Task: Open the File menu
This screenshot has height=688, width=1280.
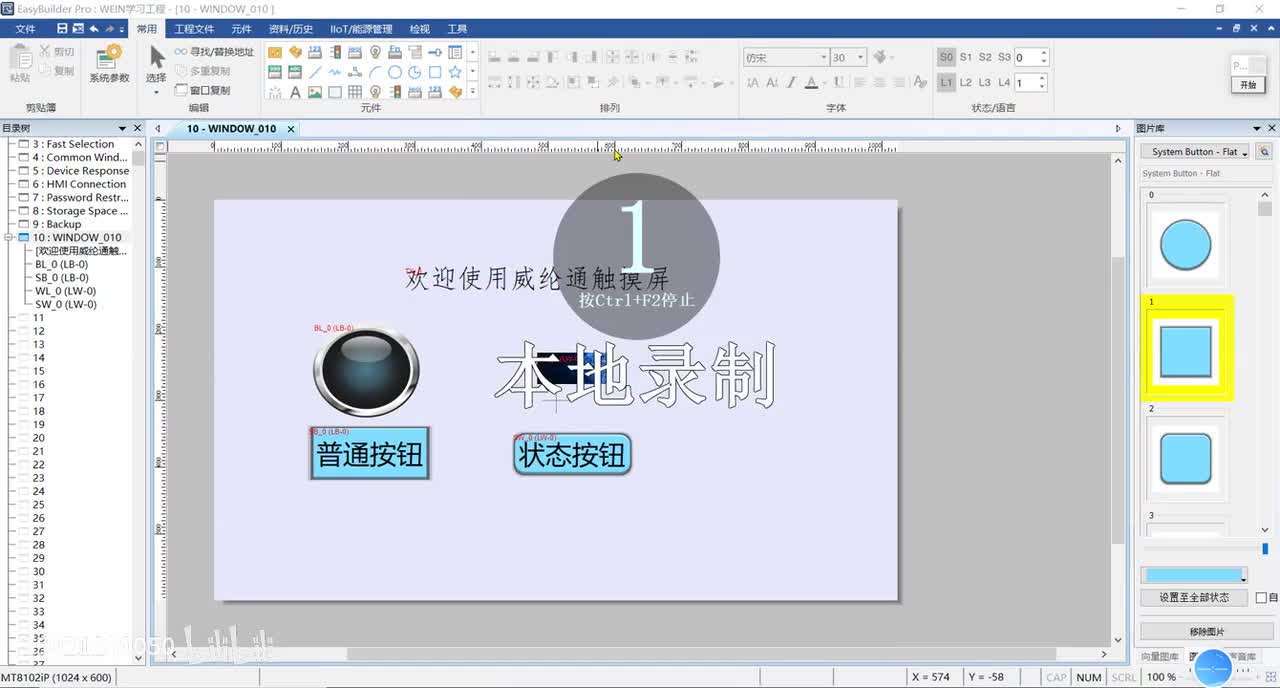Action: click(x=25, y=29)
